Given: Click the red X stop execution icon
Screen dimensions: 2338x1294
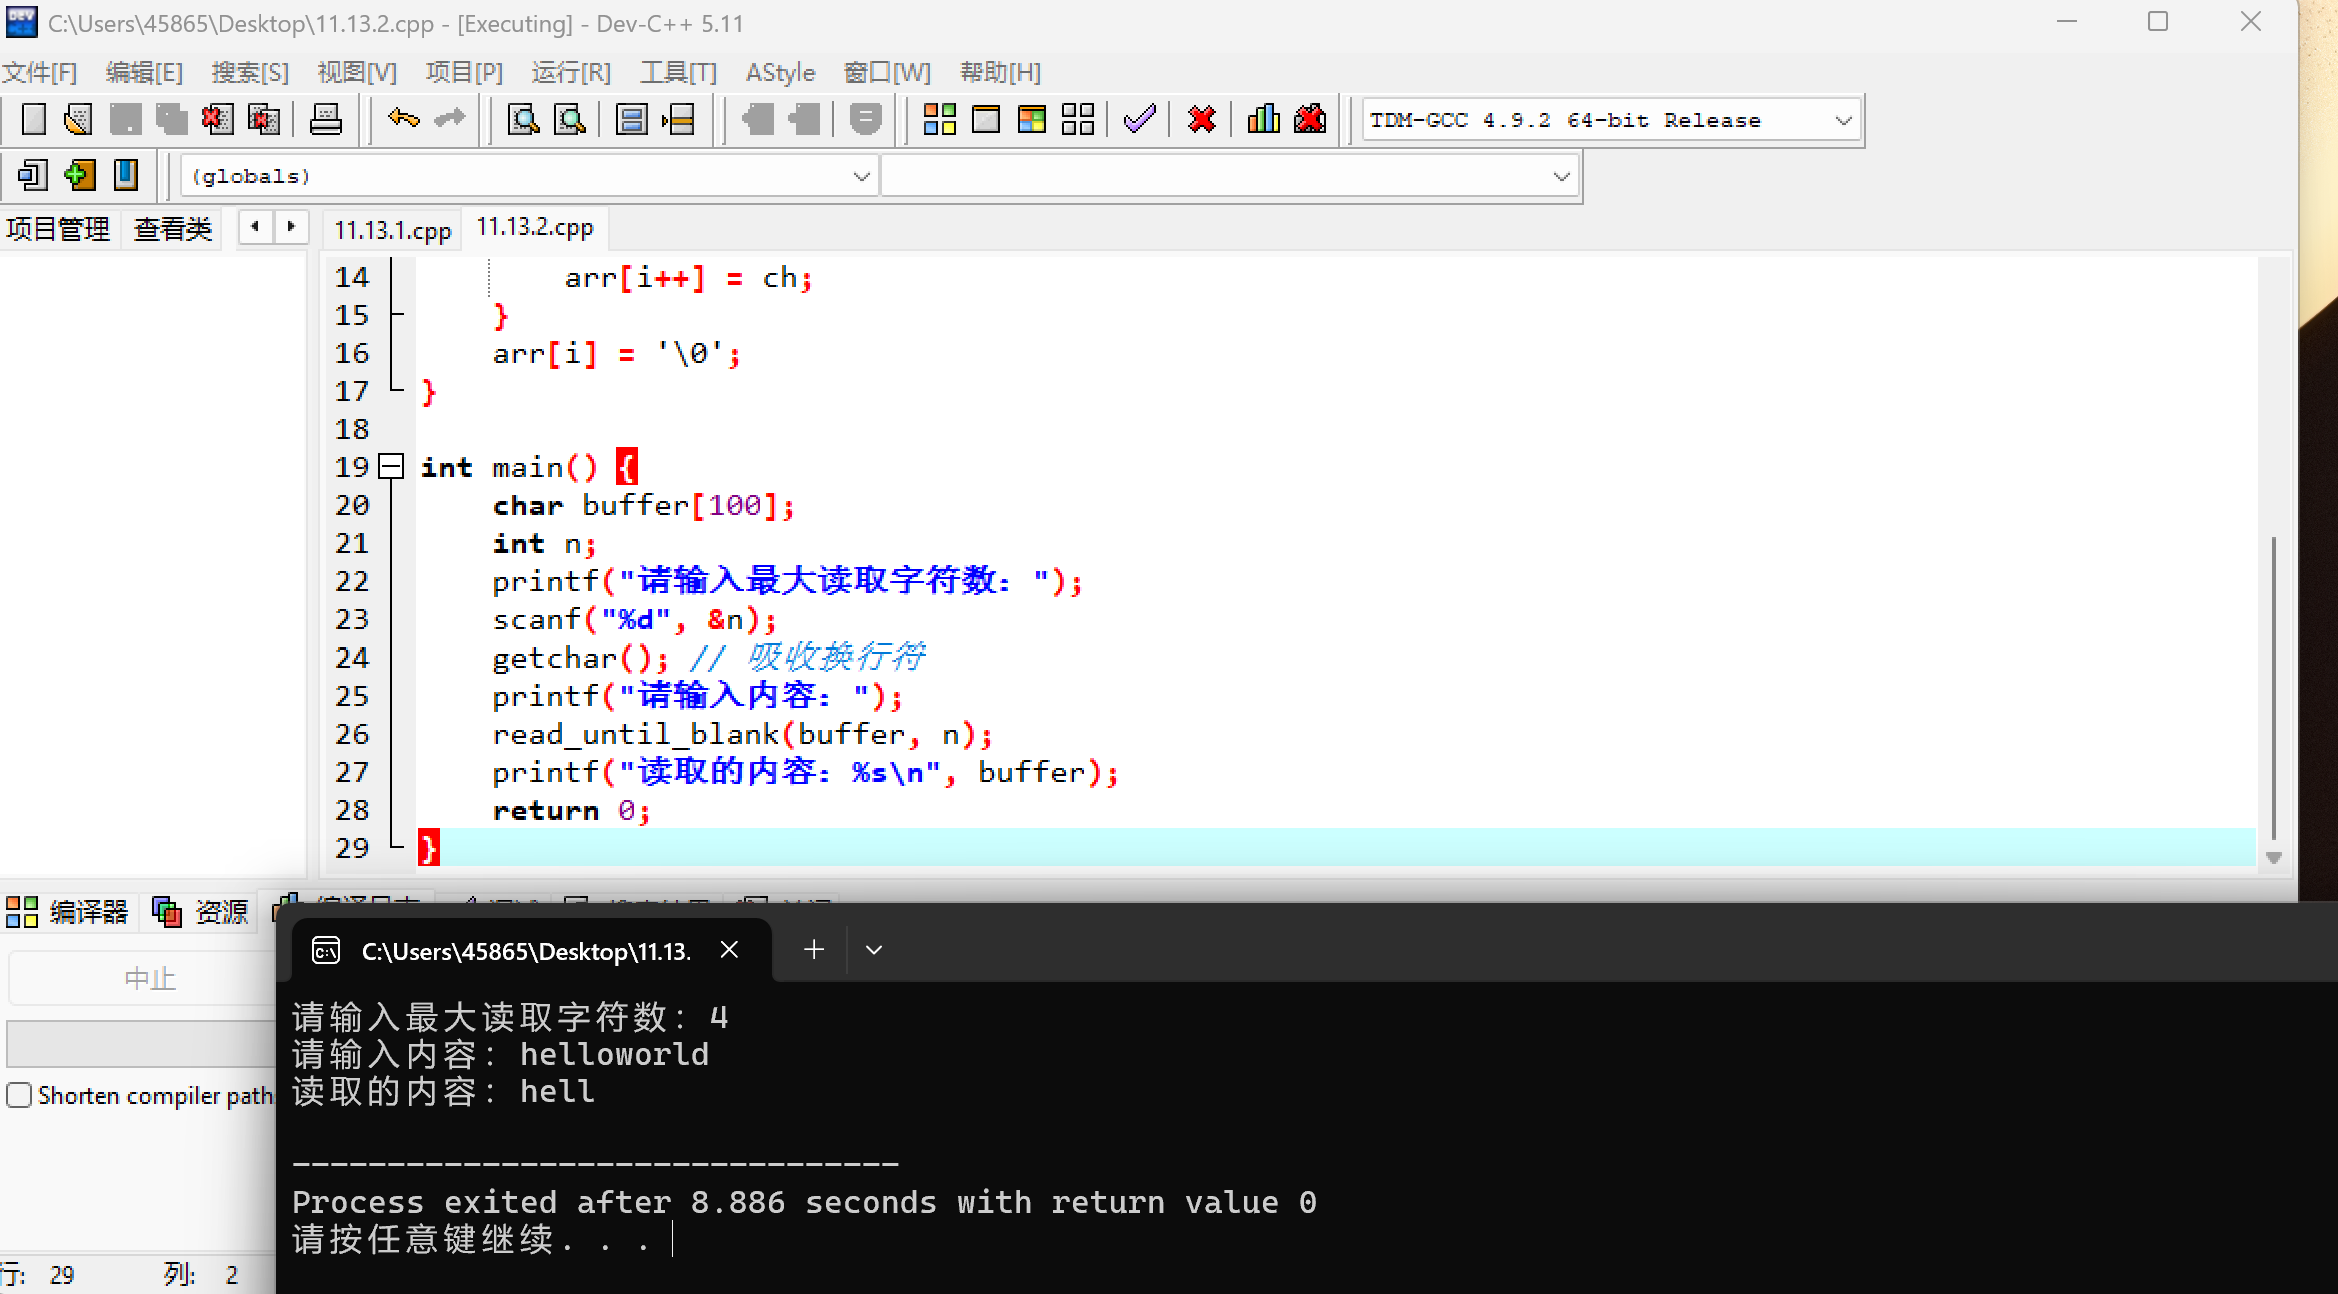Looking at the screenshot, I should 1201,120.
